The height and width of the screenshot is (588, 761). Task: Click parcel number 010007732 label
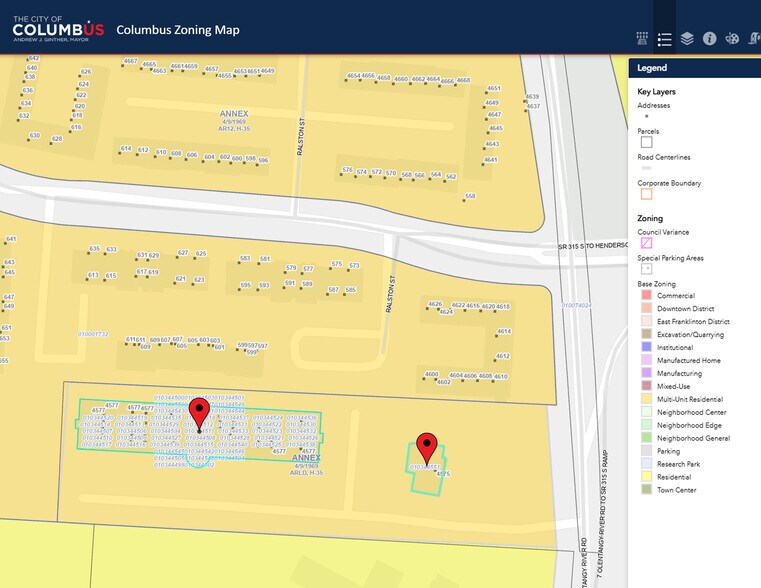93,334
